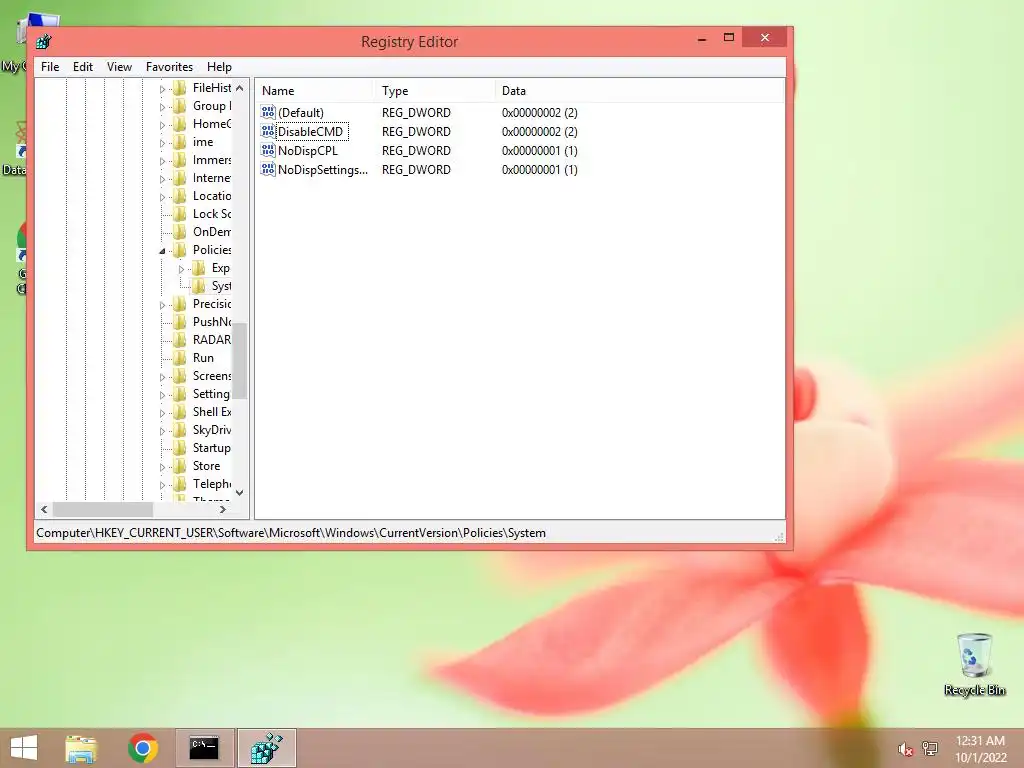Select the Shell Ex key in tree
The image size is (1024, 768).
212,412
